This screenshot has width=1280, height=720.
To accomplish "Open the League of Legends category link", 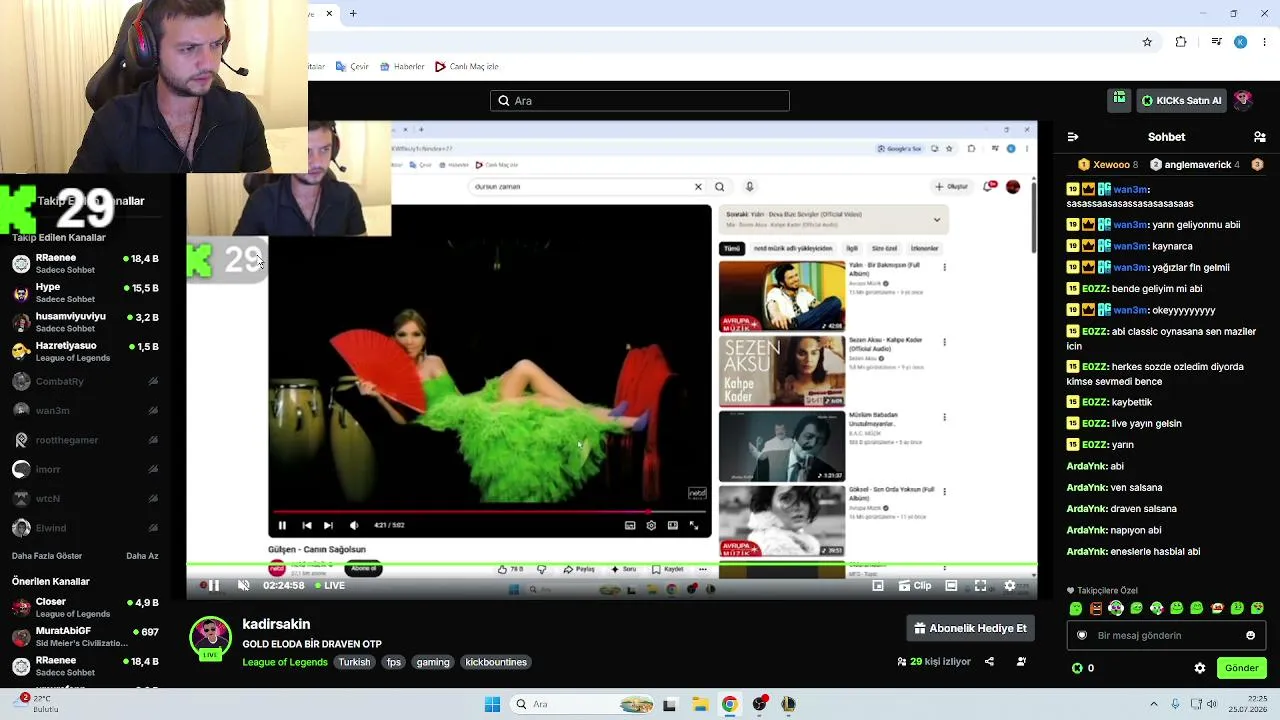I will tap(285, 662).
